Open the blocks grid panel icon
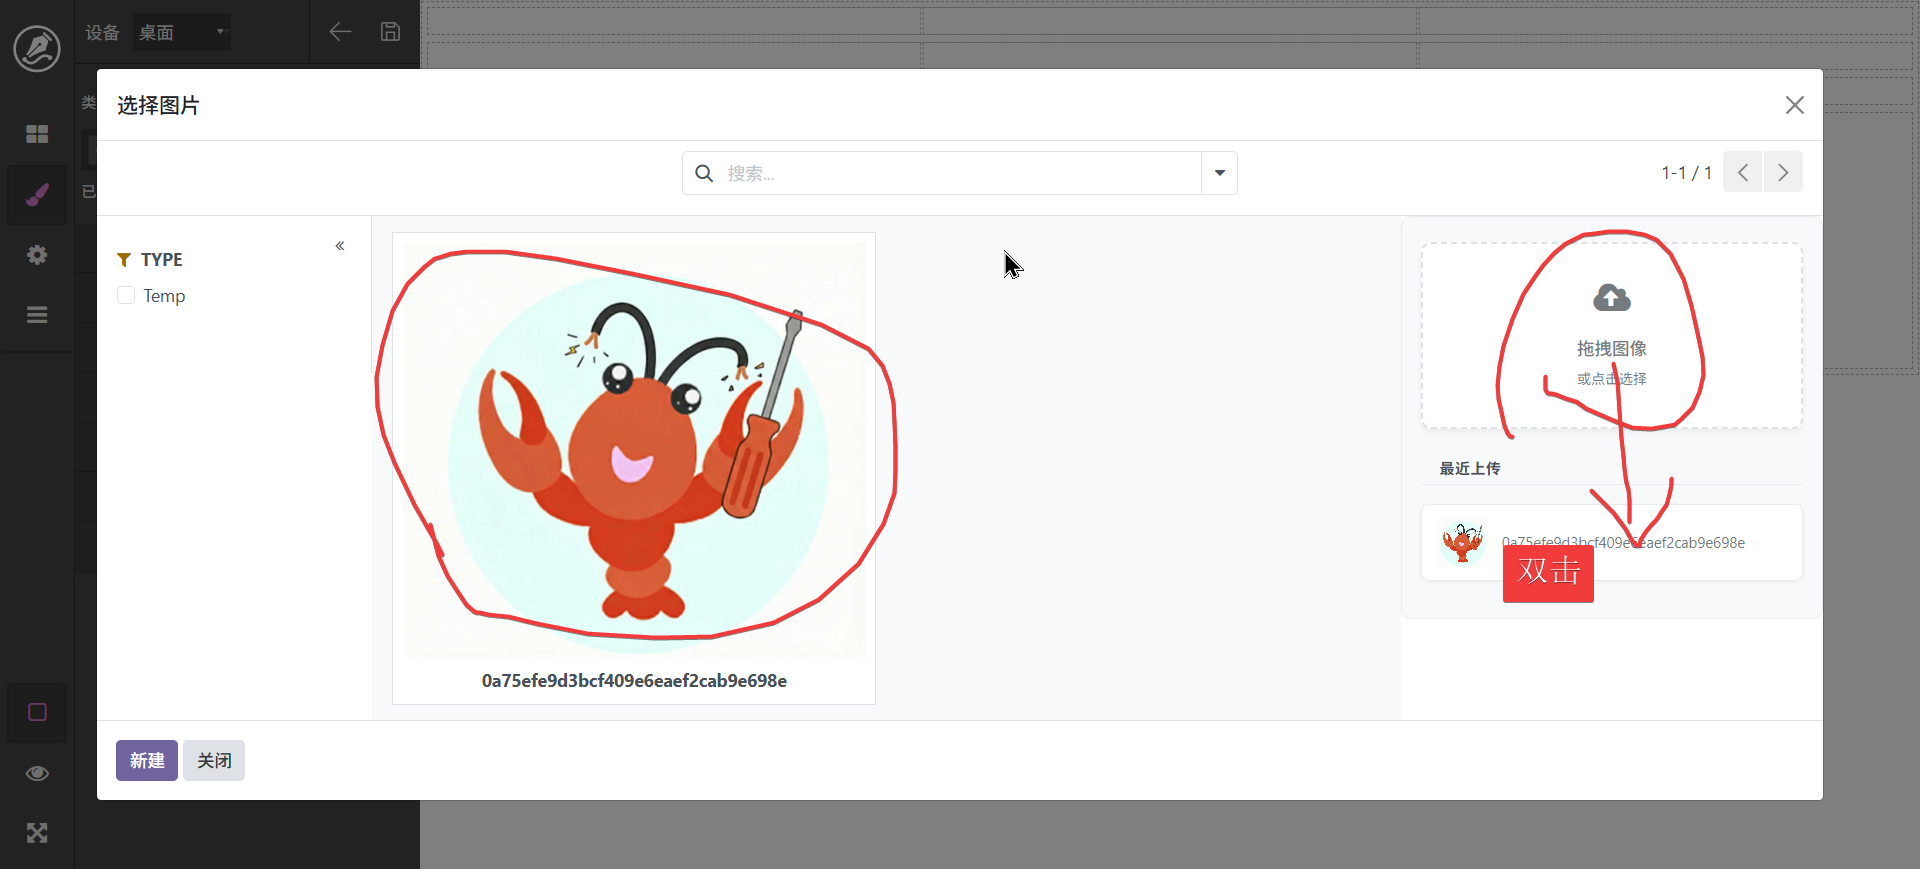 37,134
